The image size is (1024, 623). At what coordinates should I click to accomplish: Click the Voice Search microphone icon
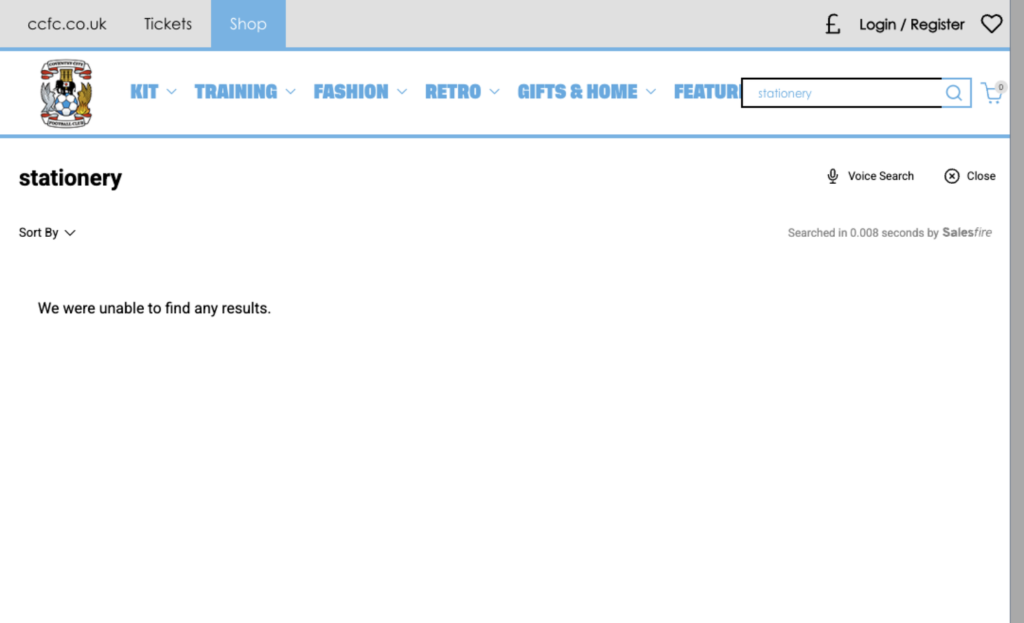[832, 176]
